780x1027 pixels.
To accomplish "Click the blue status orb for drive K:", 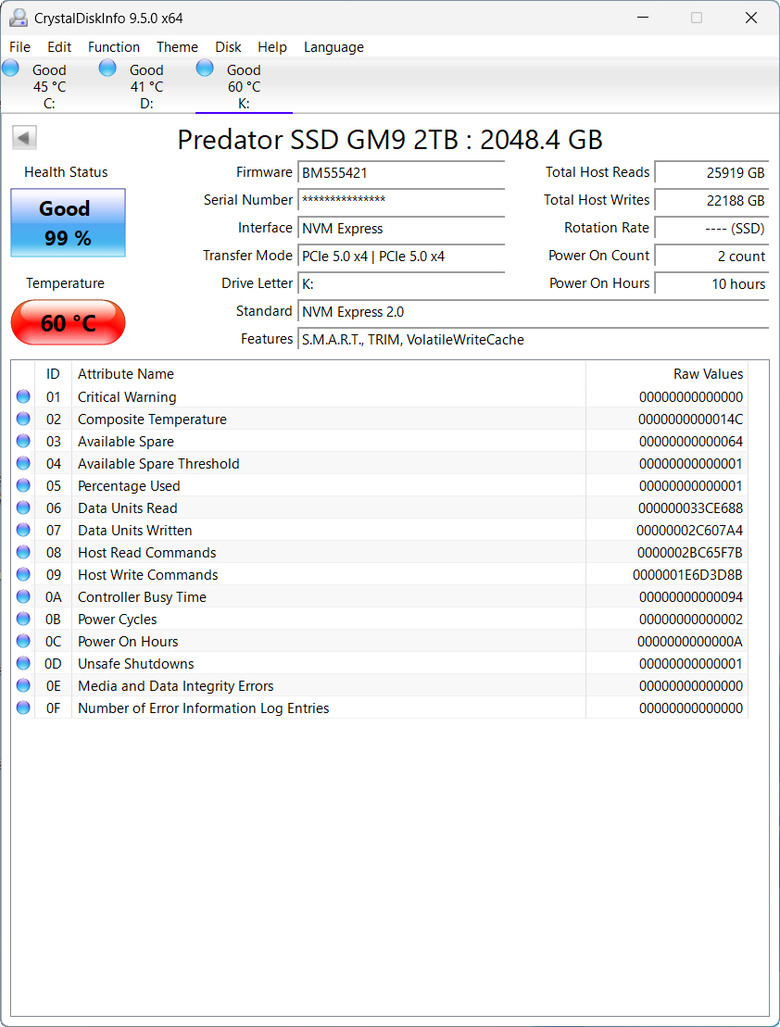I will [204, 67].
